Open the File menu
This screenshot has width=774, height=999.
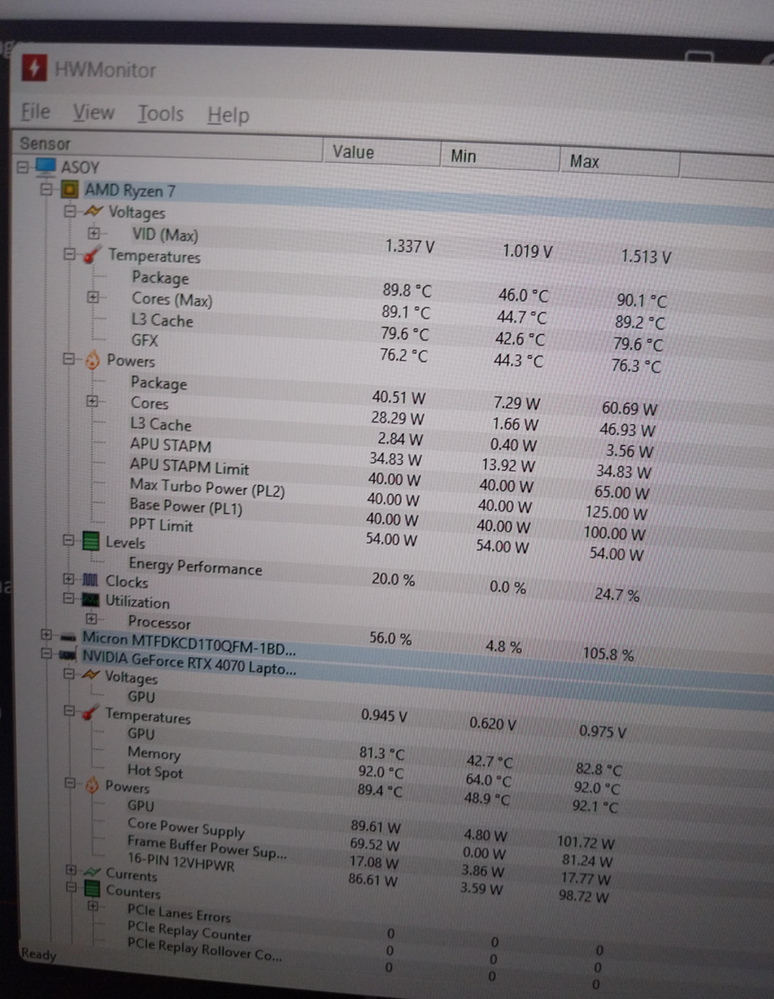(x=35, y=111)
